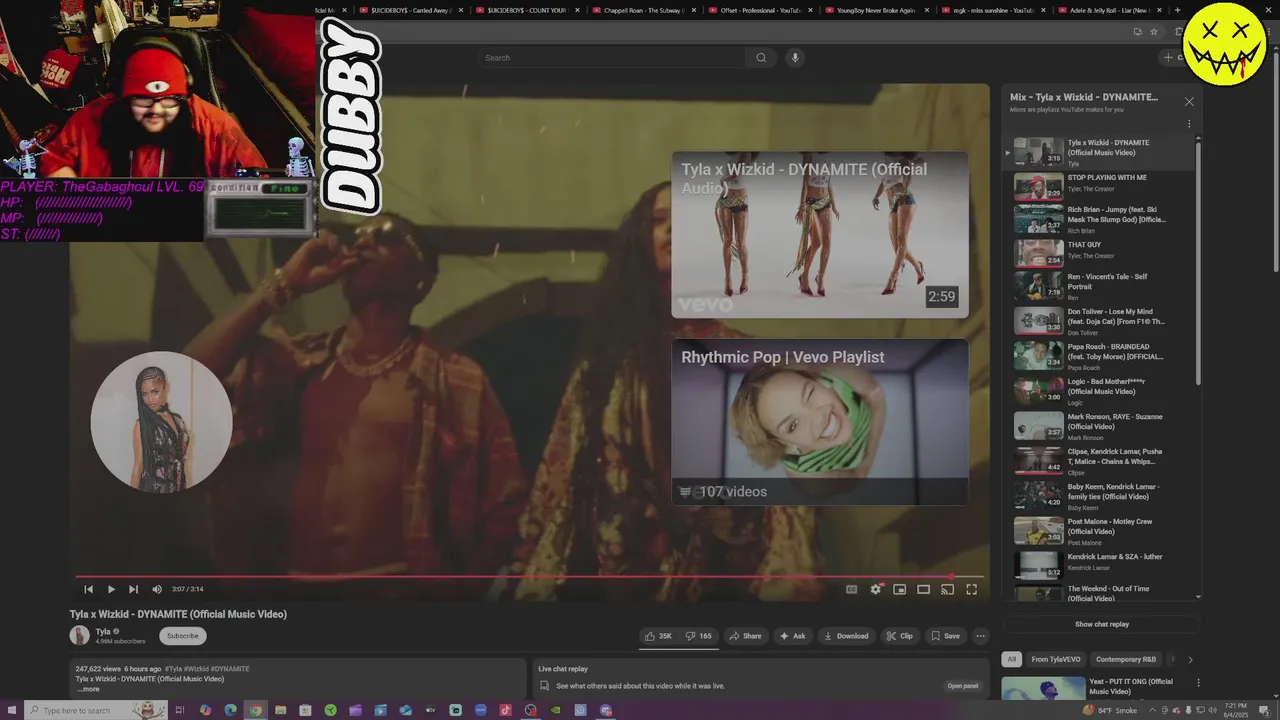Switch to YoungBoy Never Broke Again tab

click(x=877, y=10)
